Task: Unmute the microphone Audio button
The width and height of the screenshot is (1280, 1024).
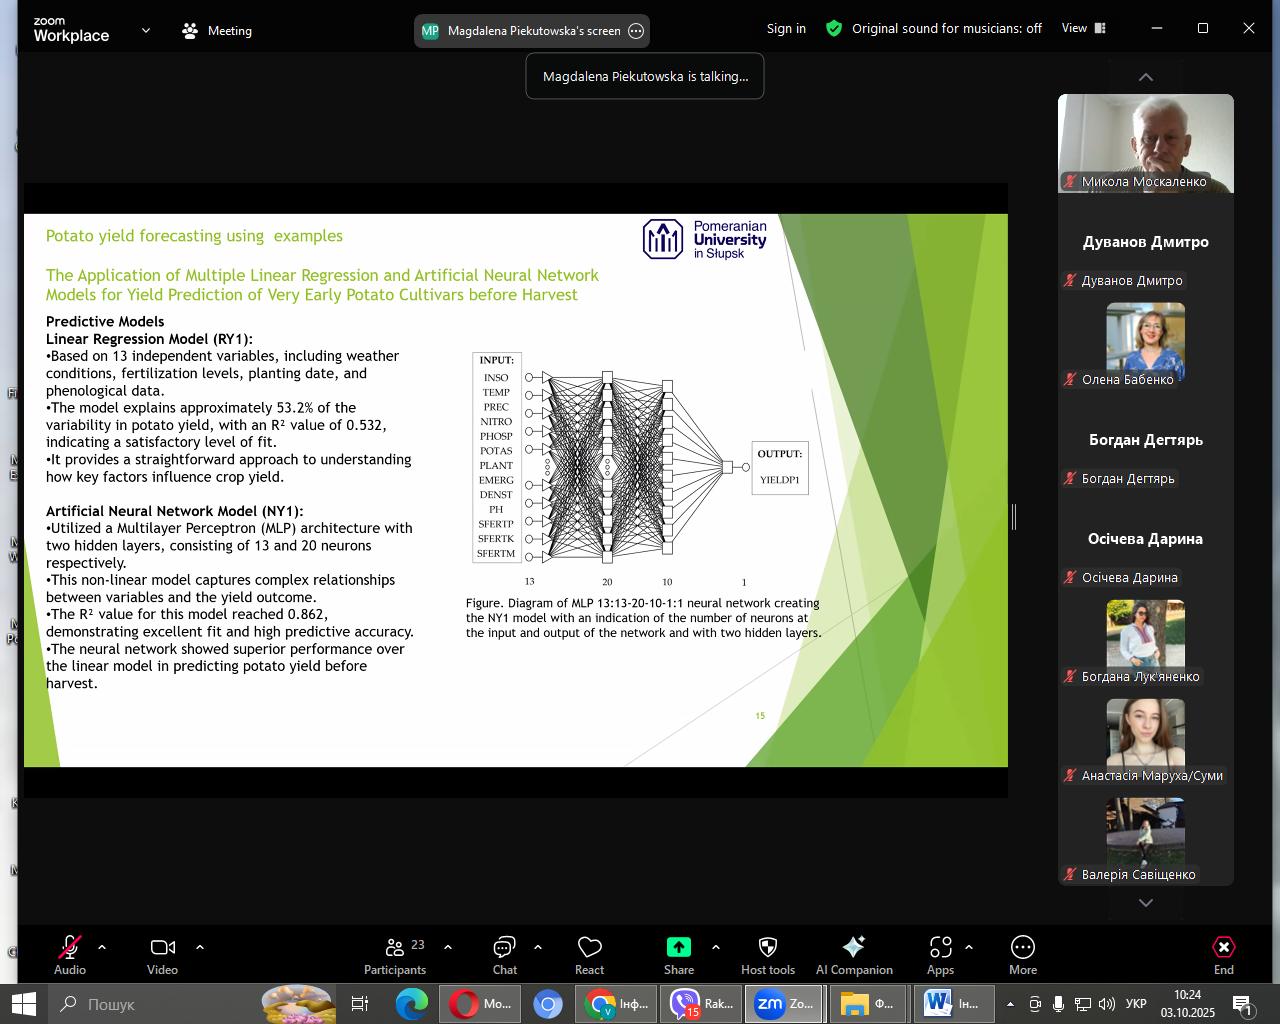Action: click(x=70, y=955)
